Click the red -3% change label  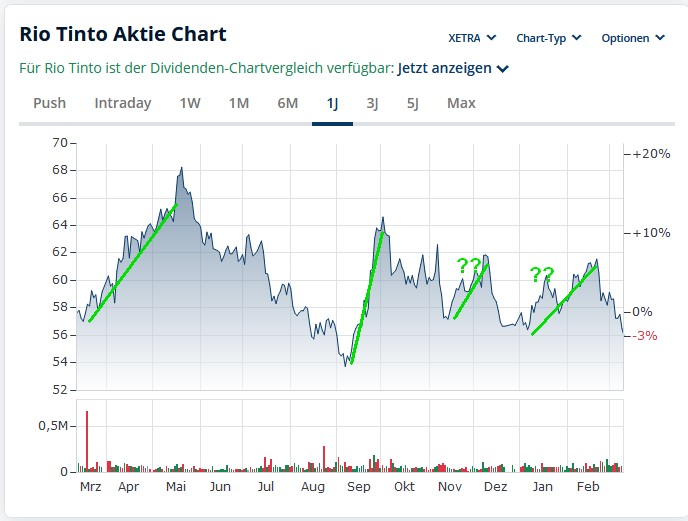click(x=645, y=336)
